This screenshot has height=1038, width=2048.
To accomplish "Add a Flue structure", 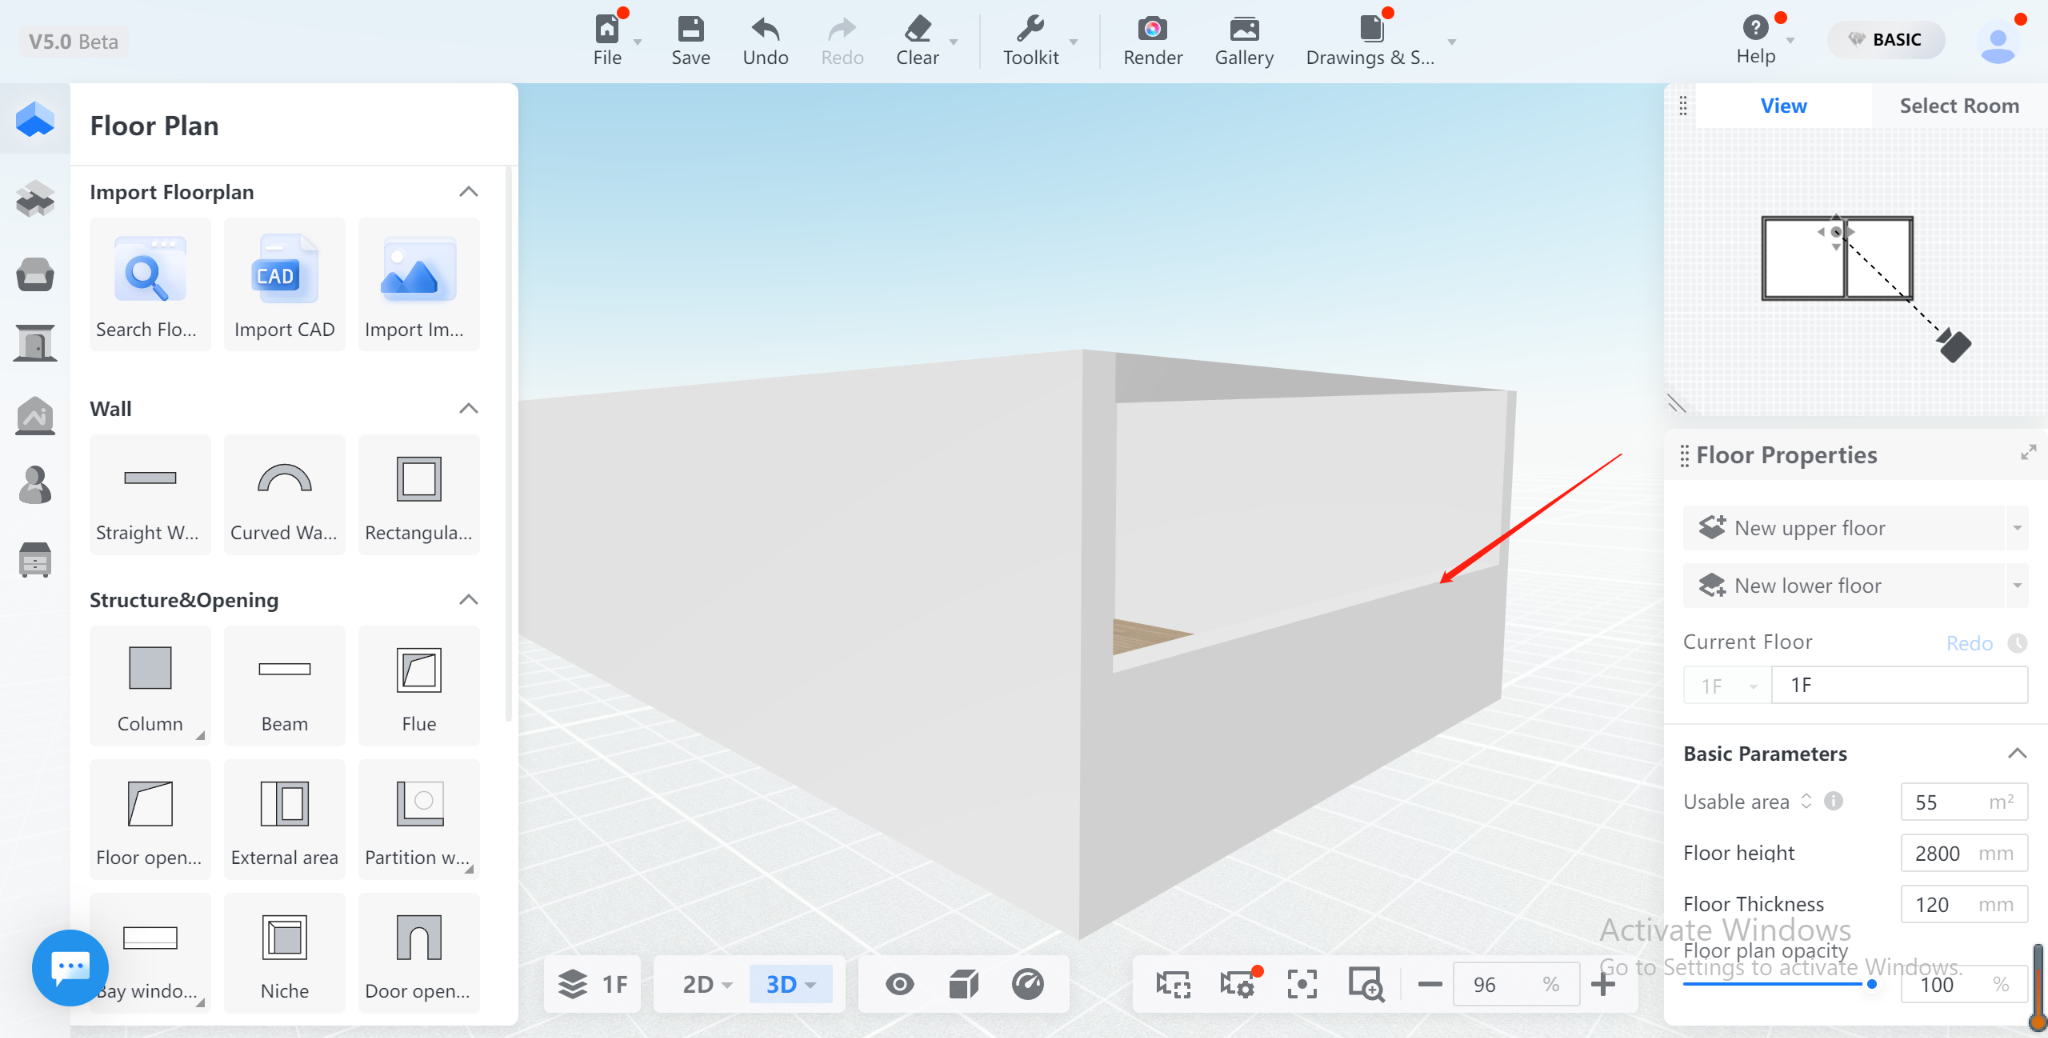I will (419, 686).
